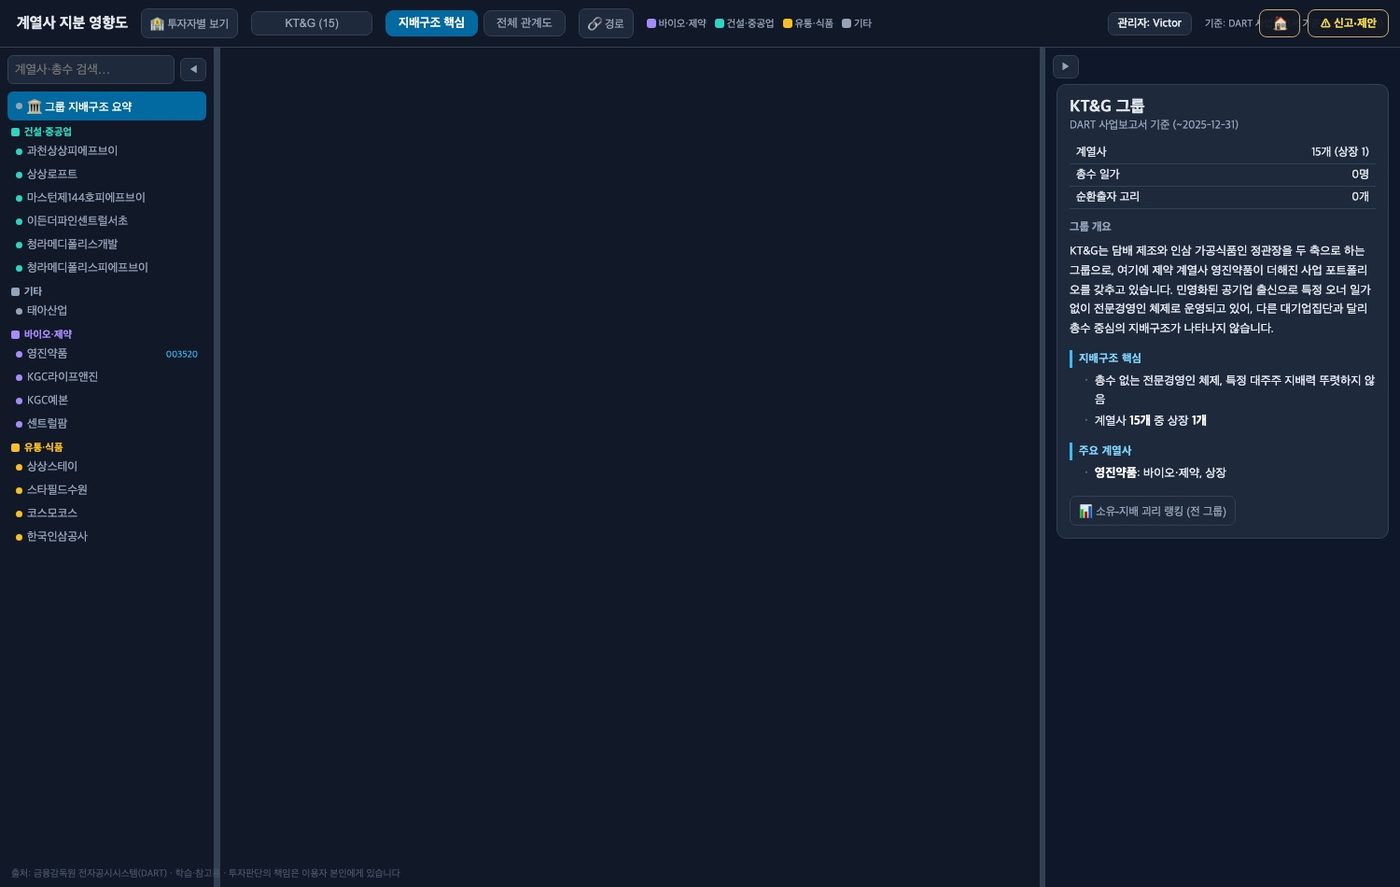Viewport: 1400px width, 887px height.
Task: Select 상상스테이 in the affiliate list
Action: (x=107, y=467)
